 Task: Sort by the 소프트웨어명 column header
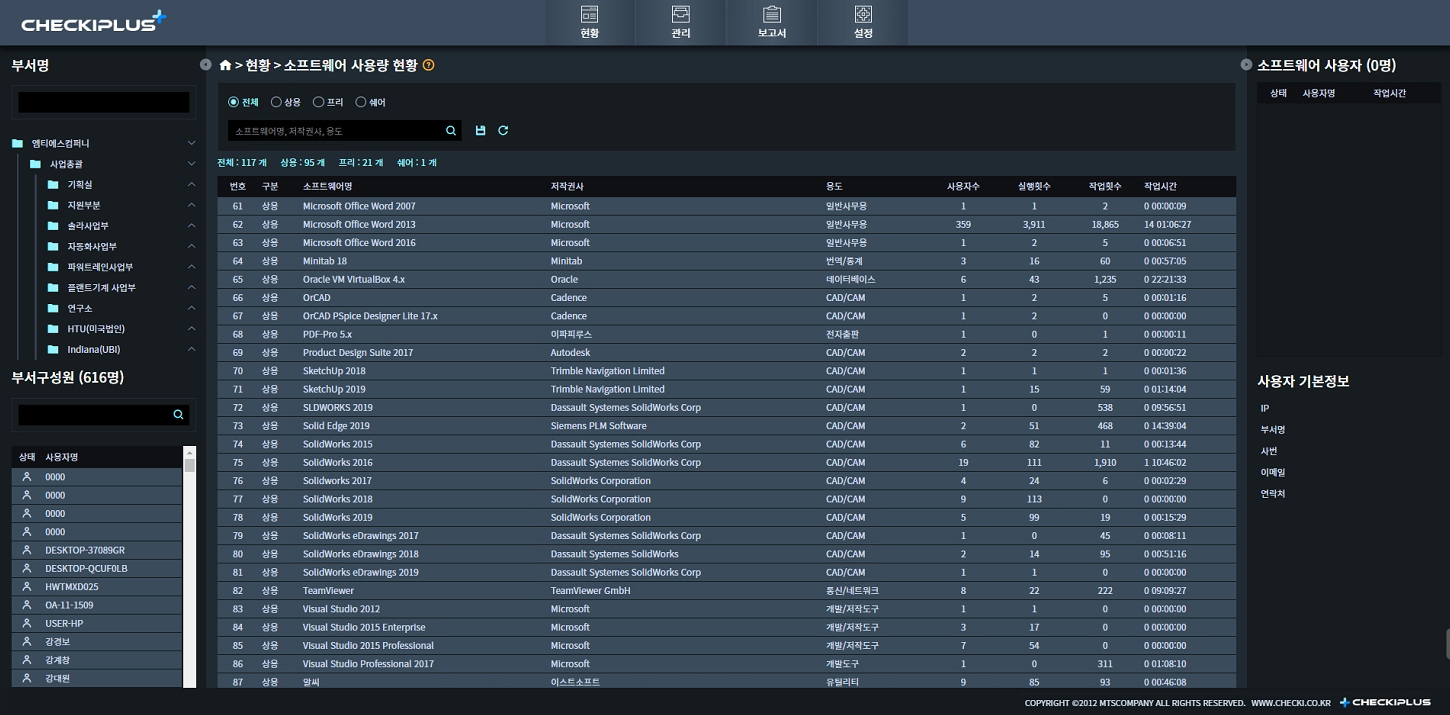coord(328,186)
